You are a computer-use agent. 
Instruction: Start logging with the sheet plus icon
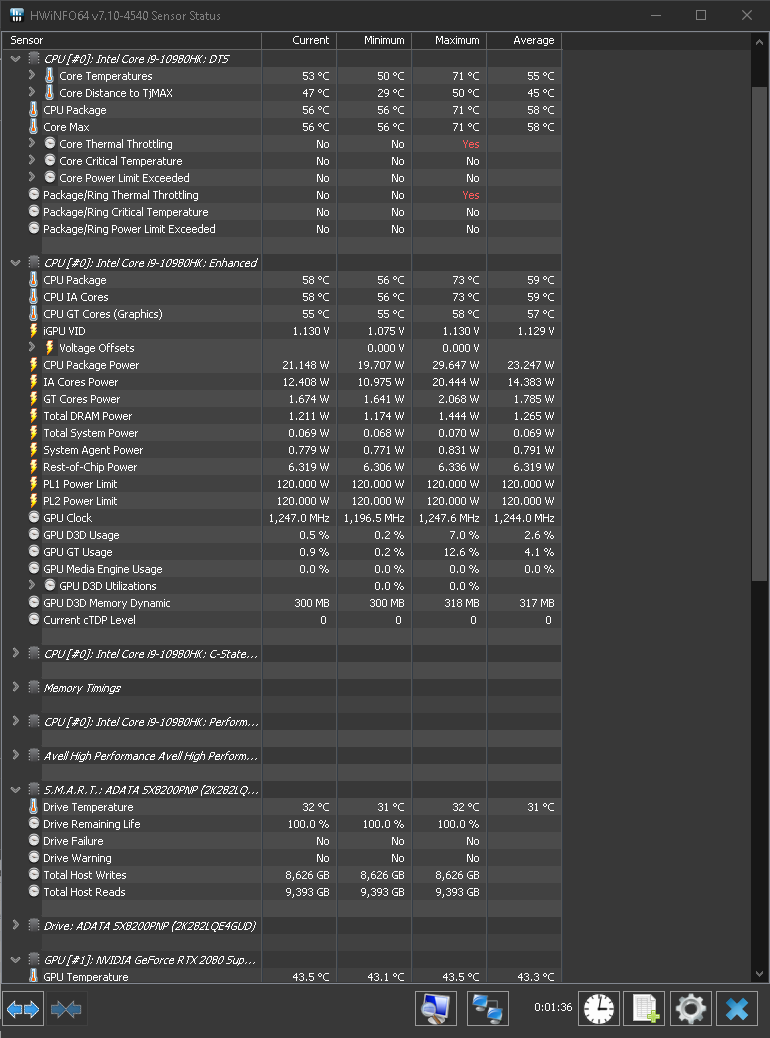coord(645,1009)
